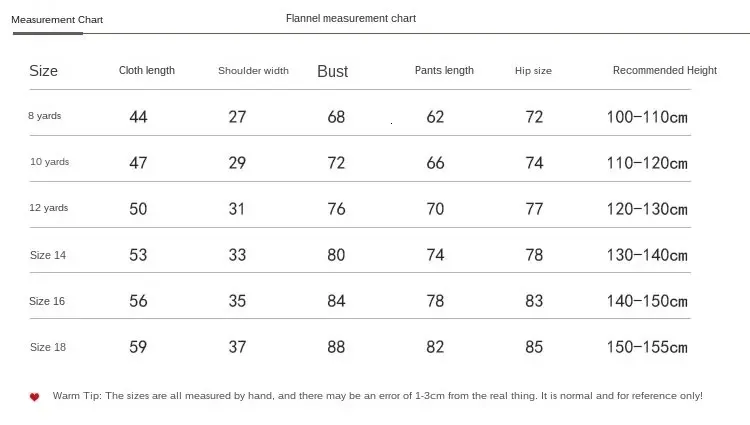This screenshot has height=425, width=750.
Task: Click the Pants length column header
Action: [444, 70]
